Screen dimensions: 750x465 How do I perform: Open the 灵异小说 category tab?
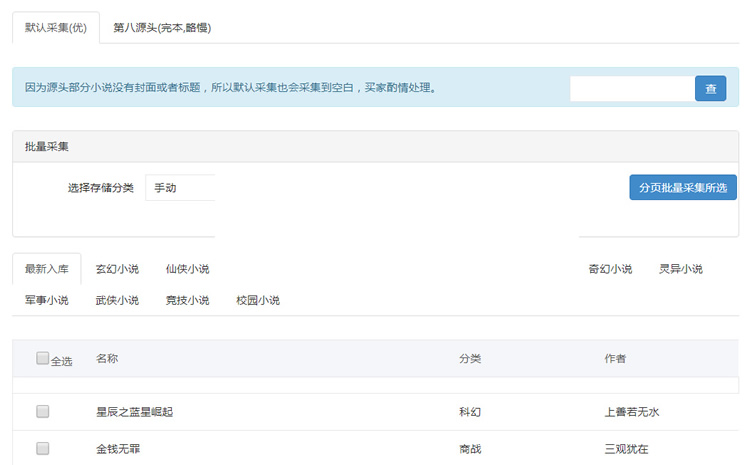pyautogui.click(x=680, y=269)
